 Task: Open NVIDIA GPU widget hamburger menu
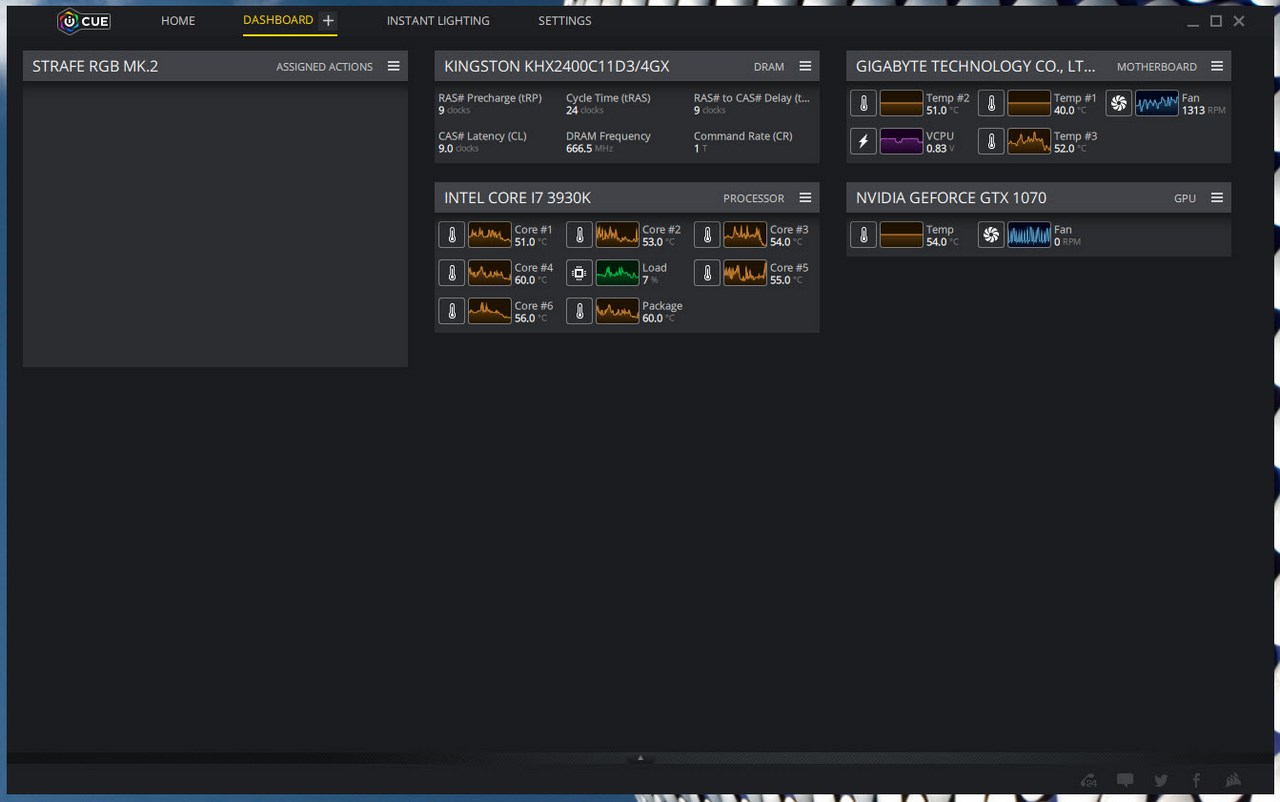click(1217, 198)
